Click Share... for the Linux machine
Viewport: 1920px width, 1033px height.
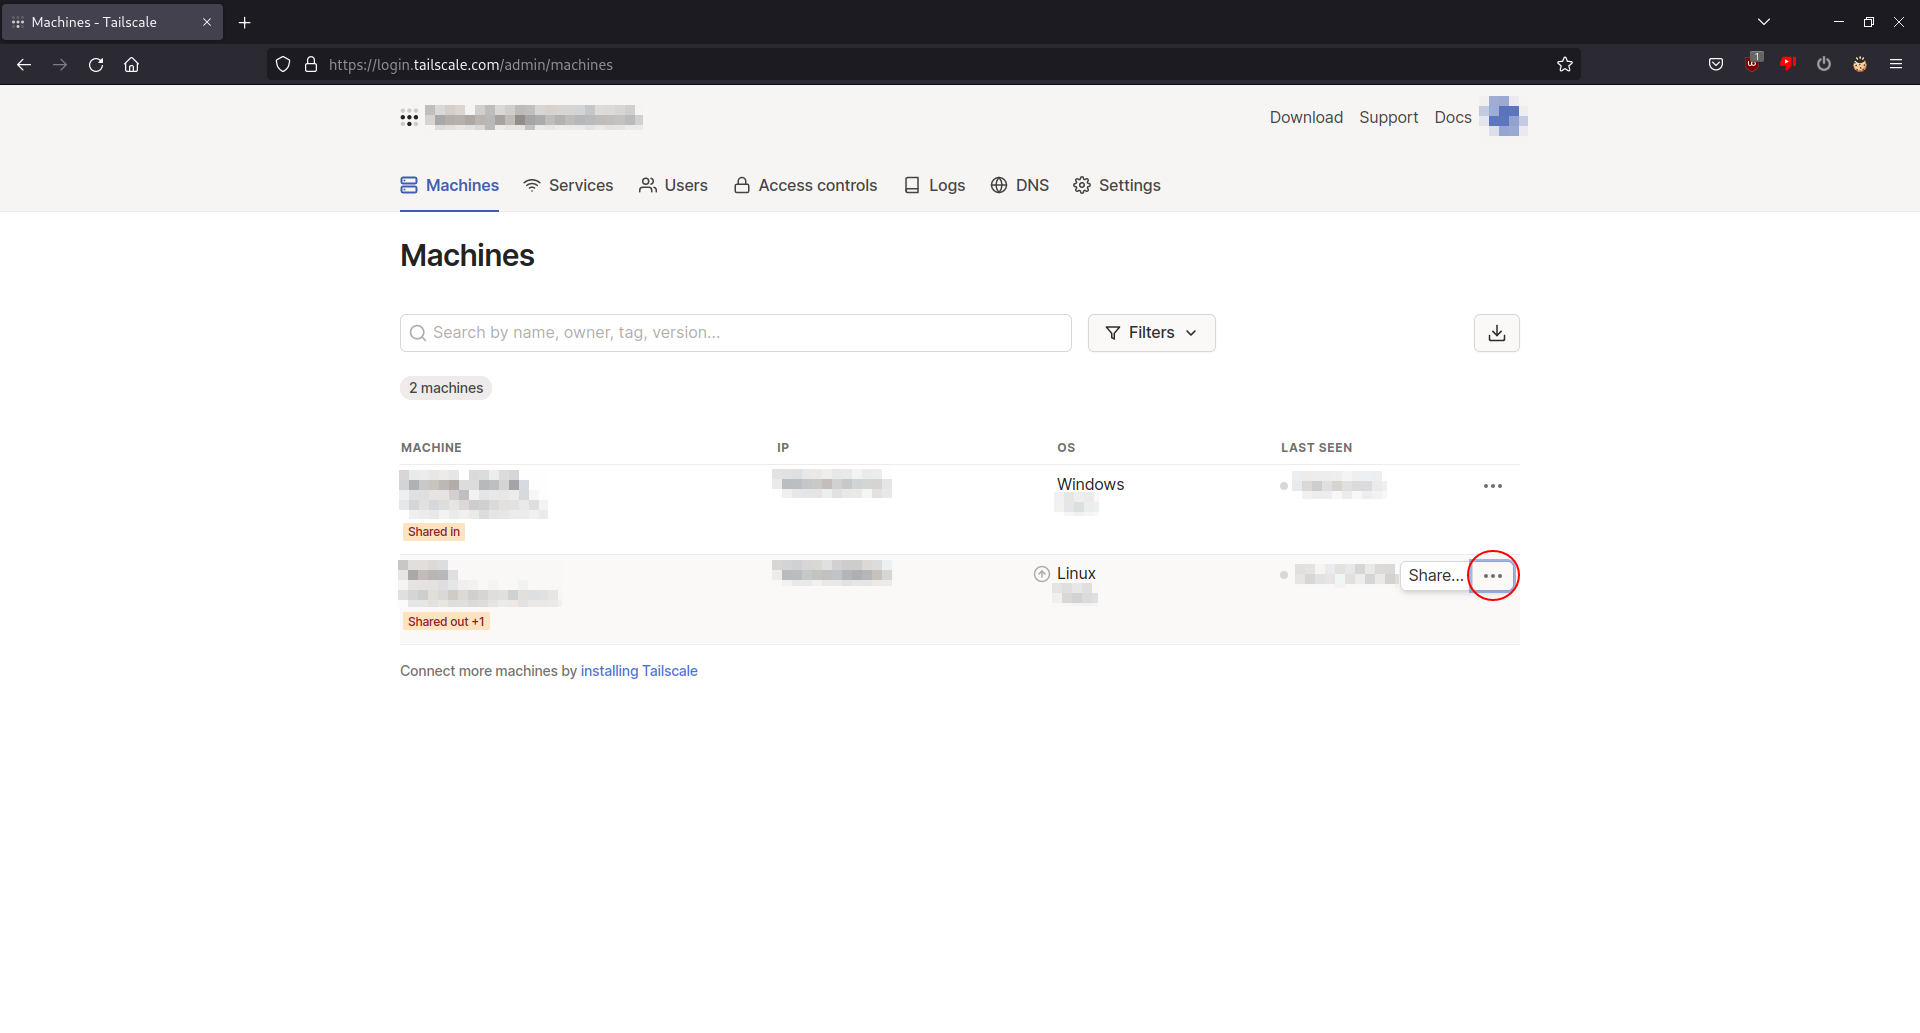[1436, 576]
